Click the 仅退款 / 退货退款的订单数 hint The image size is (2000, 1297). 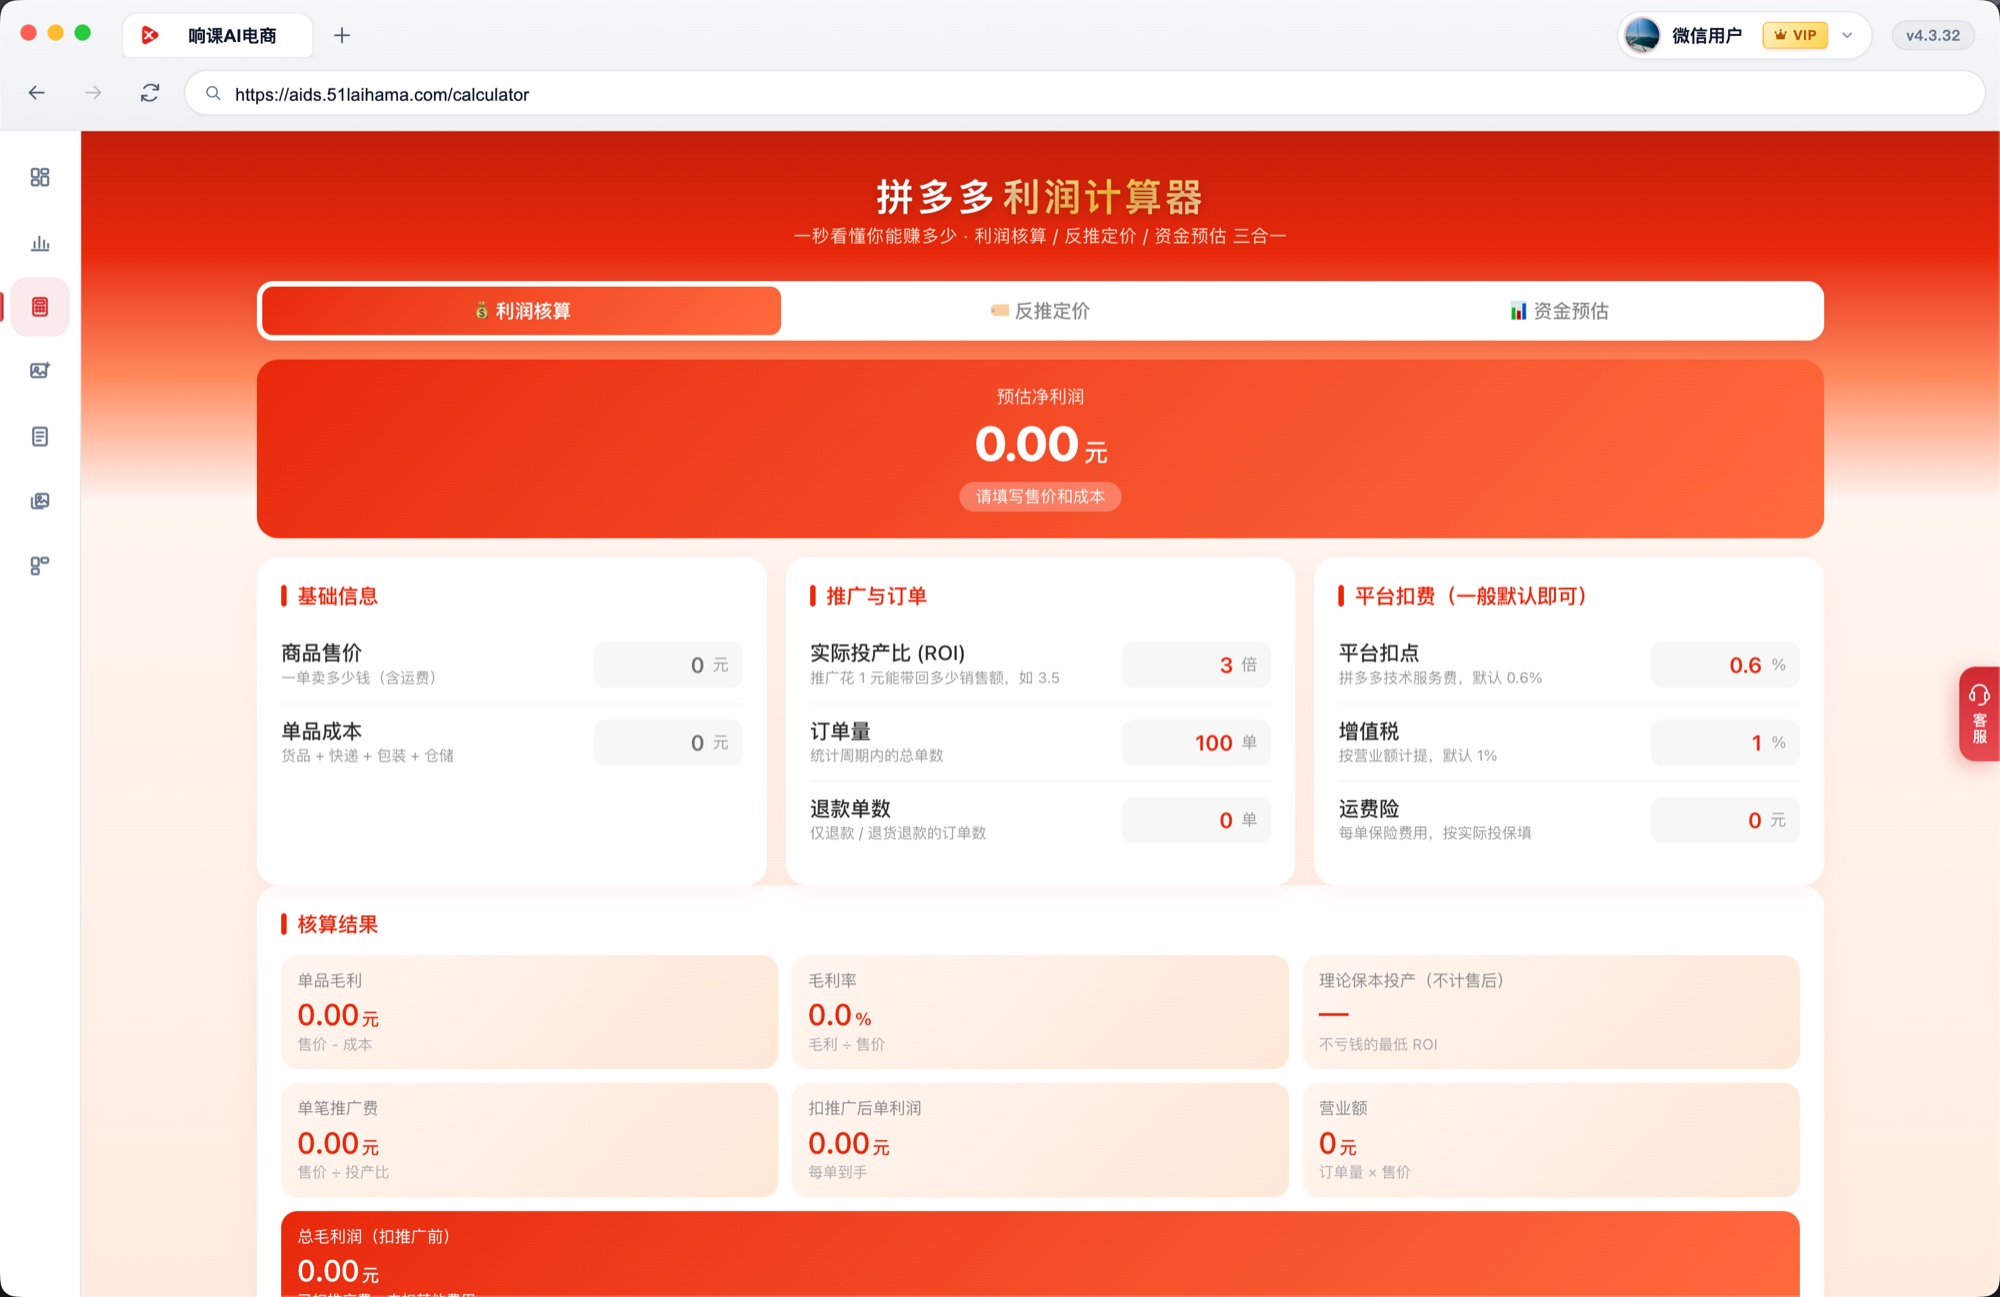point(898,833)
